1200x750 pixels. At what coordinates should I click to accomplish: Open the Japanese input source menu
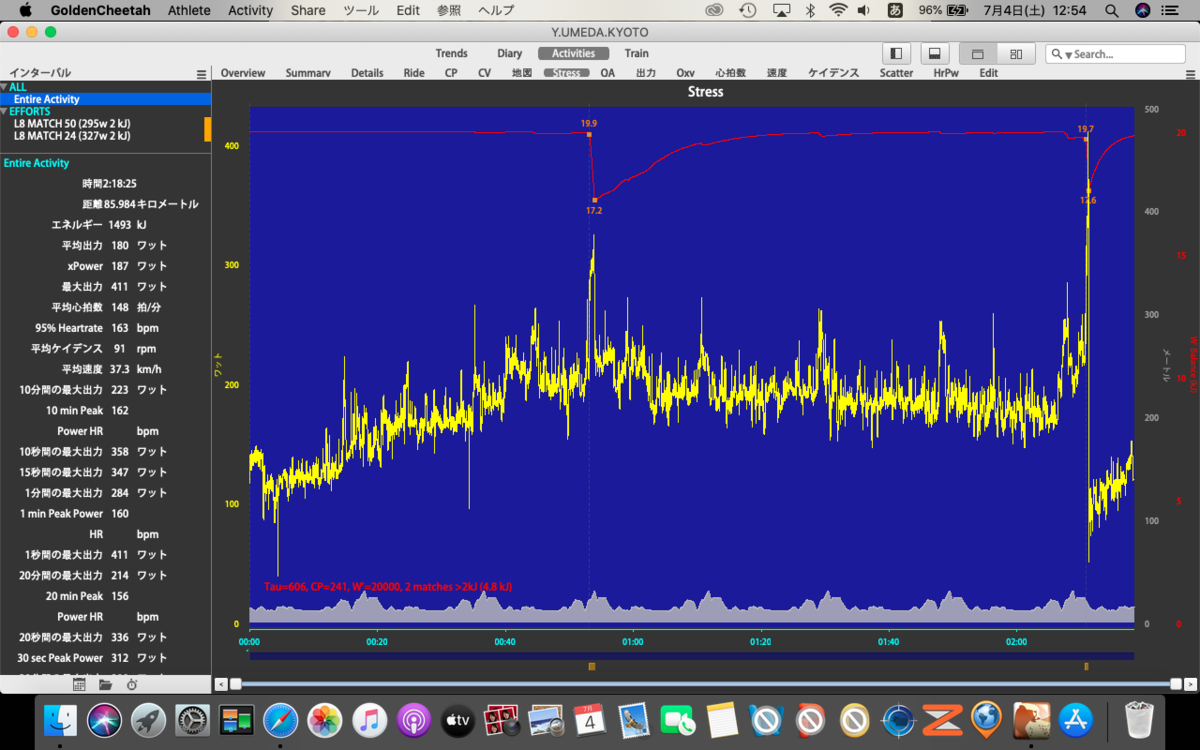click(x=893, y=10)
